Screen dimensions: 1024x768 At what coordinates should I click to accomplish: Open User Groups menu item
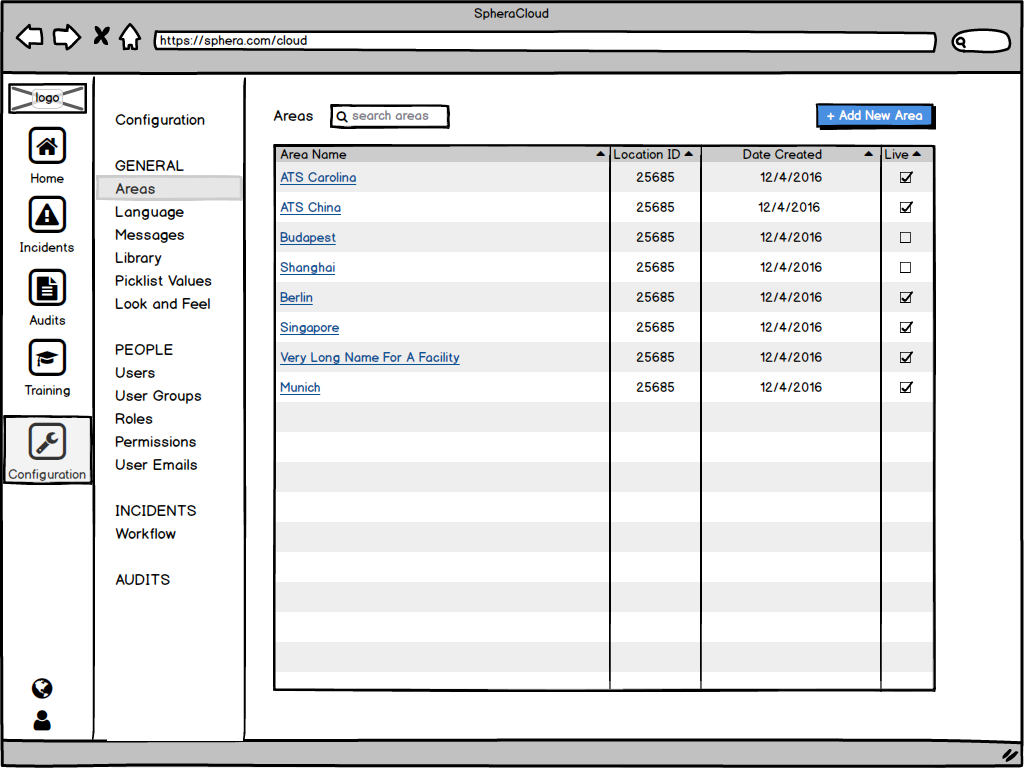(158, 396)
